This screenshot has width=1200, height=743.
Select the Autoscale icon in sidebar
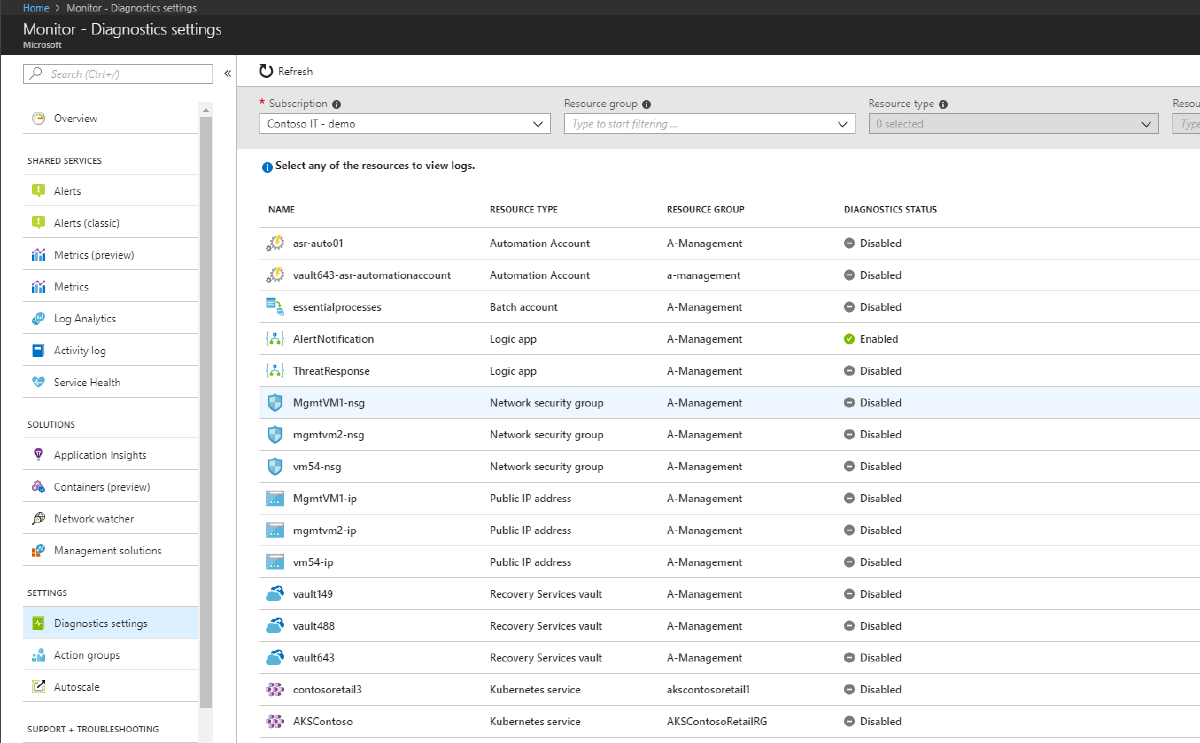[38, 686]
